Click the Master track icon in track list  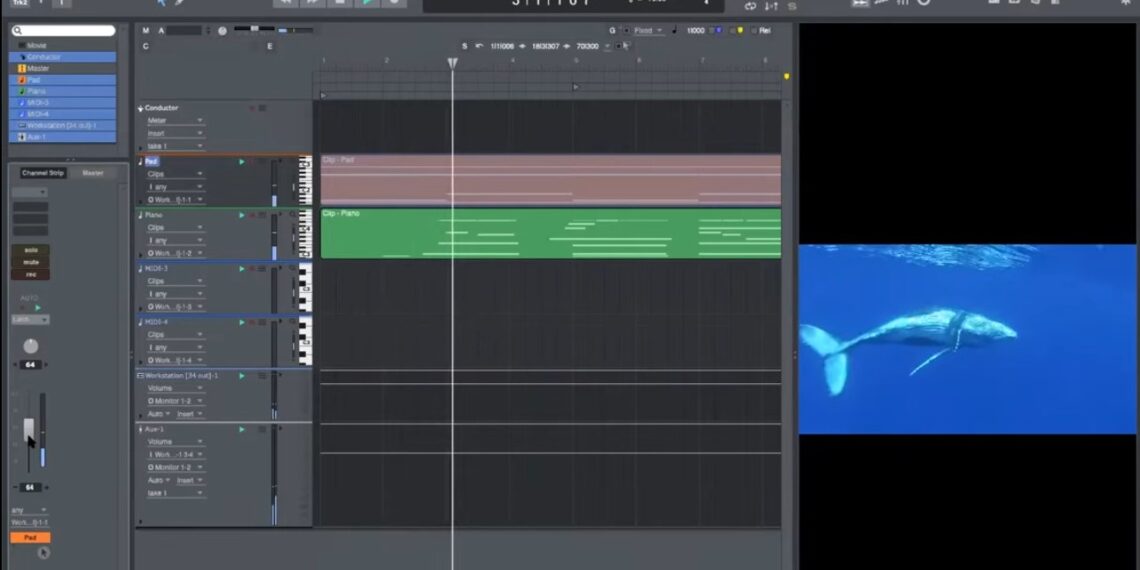pos(22,68)
